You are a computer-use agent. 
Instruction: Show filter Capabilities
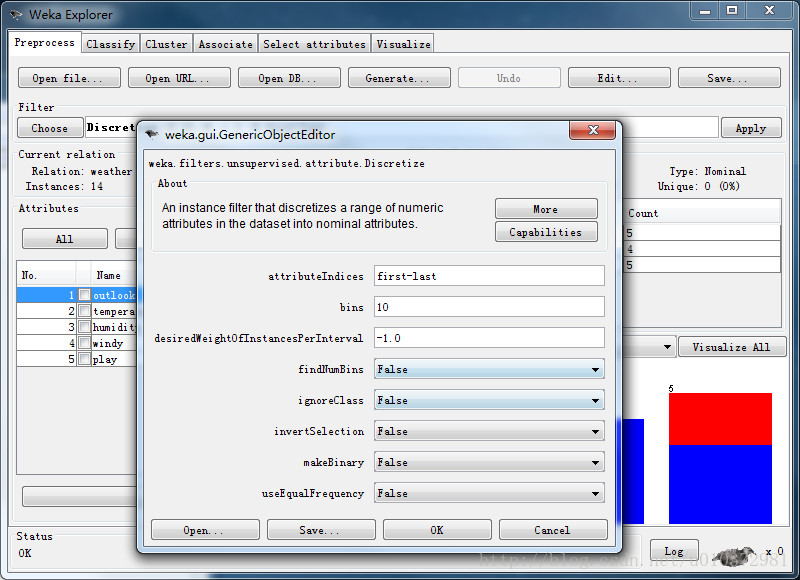click(546, 232)
